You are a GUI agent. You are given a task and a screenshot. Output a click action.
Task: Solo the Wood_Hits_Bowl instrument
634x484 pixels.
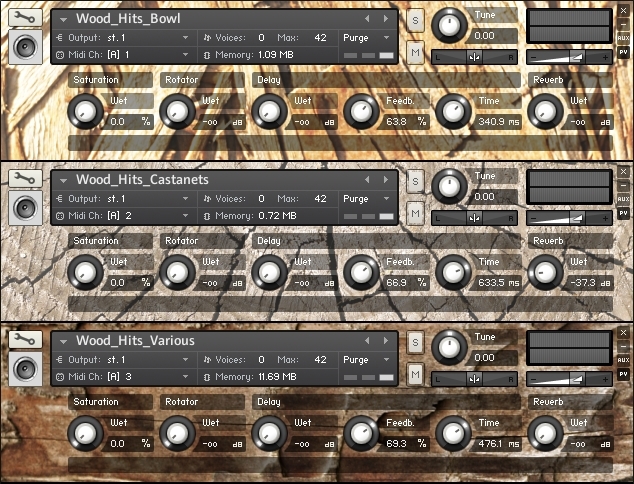point(415,19)
